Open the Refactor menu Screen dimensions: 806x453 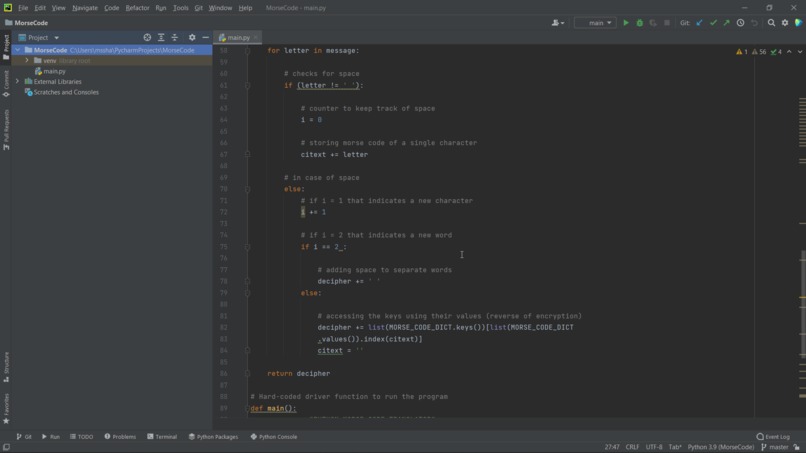(x=137, y=8)
